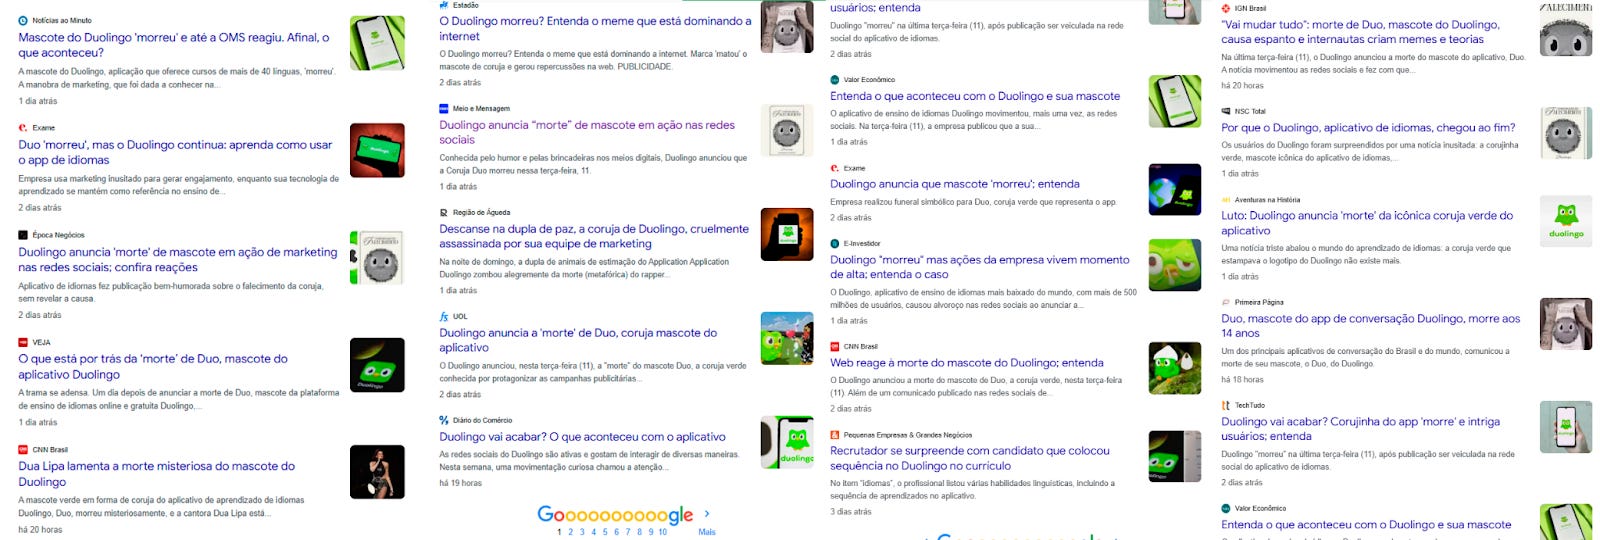Open 'Duo, mascote do app, morre aos 14 anos'
The width and height of the screenshot is (1600, 540).
pos(1371,326)
